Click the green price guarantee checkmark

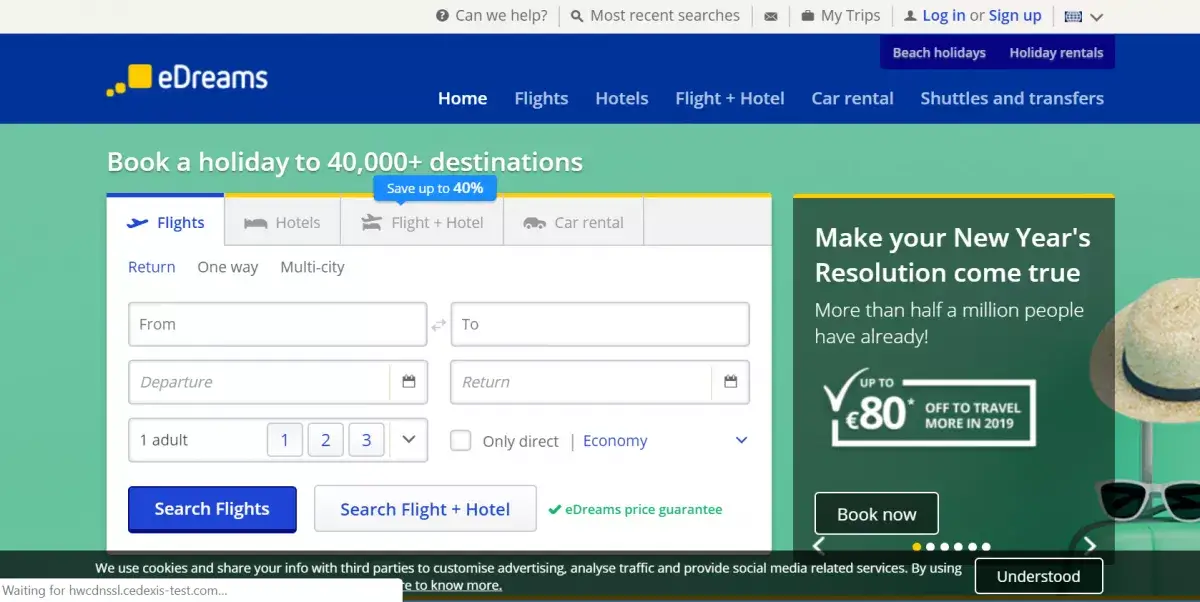555,510
